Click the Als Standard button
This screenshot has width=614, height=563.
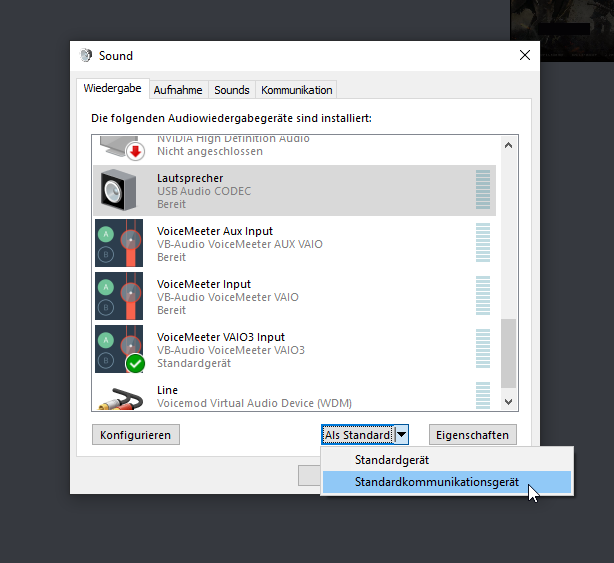357,435
